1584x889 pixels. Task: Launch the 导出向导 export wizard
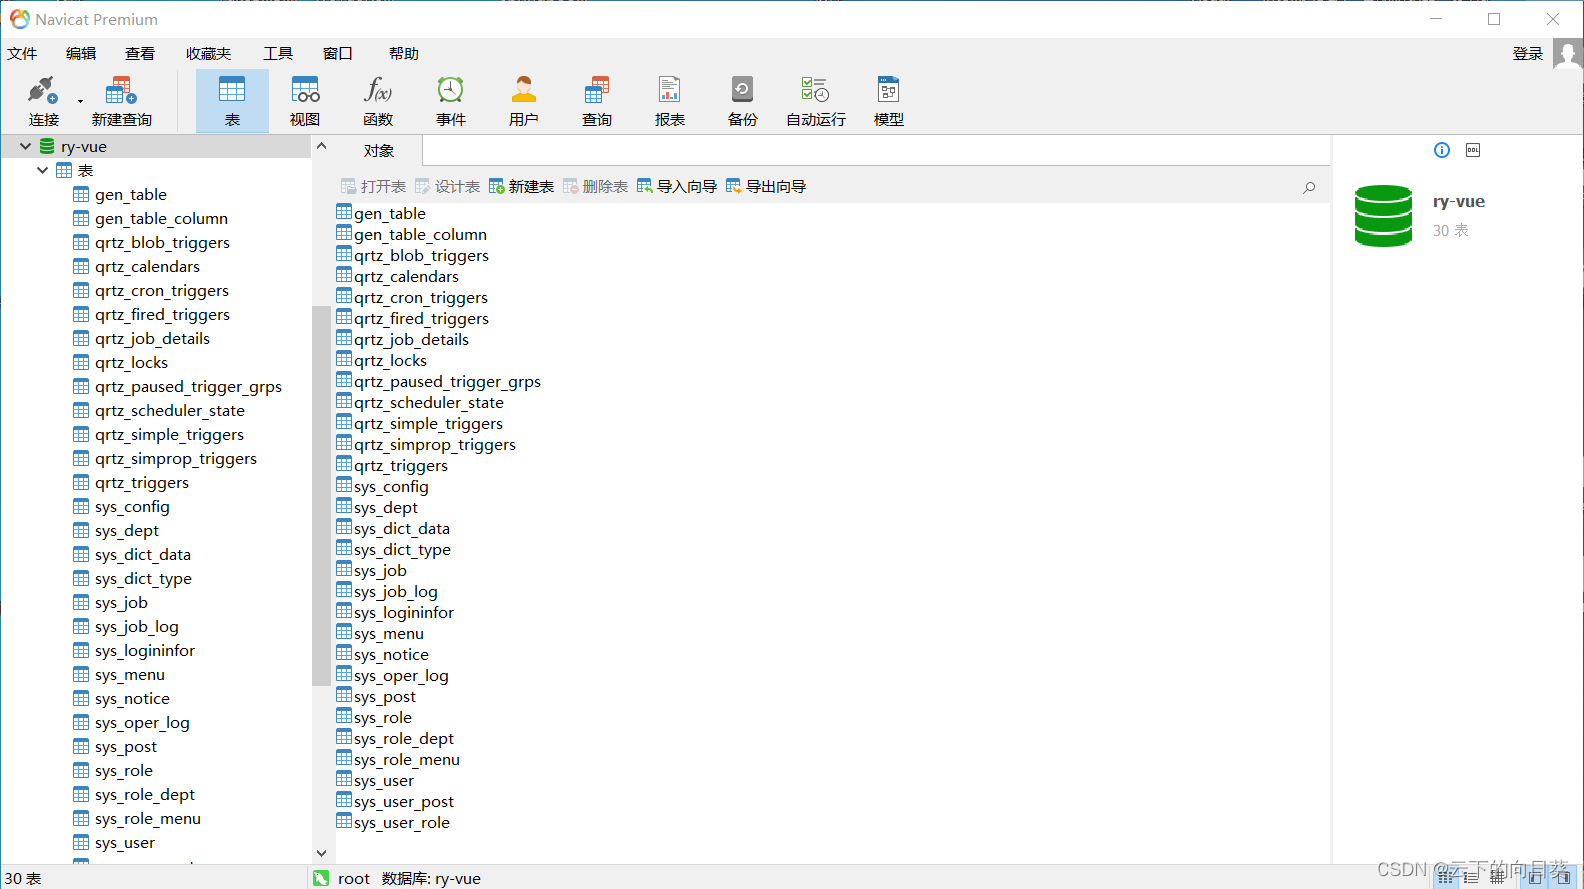click(x=766, y=187)
